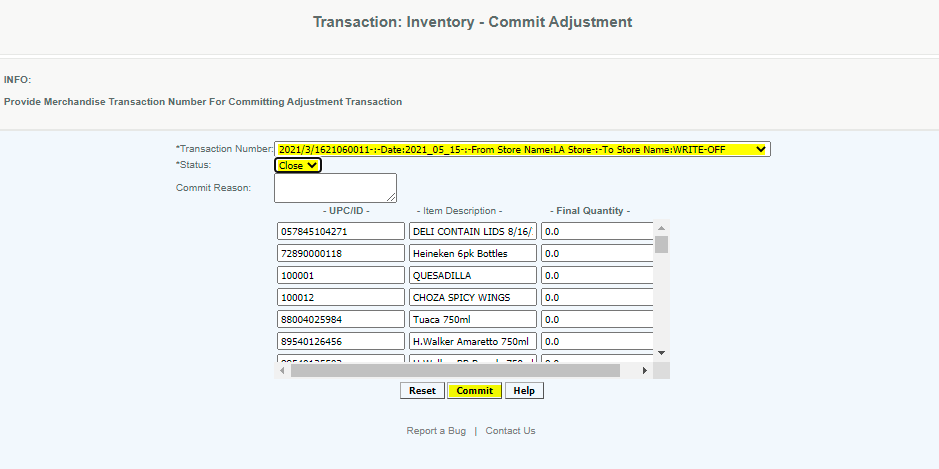The height and width of the screenshot is (469, 939).
Task: Focus the UPC field with 100012
Action: pos(340,297)
